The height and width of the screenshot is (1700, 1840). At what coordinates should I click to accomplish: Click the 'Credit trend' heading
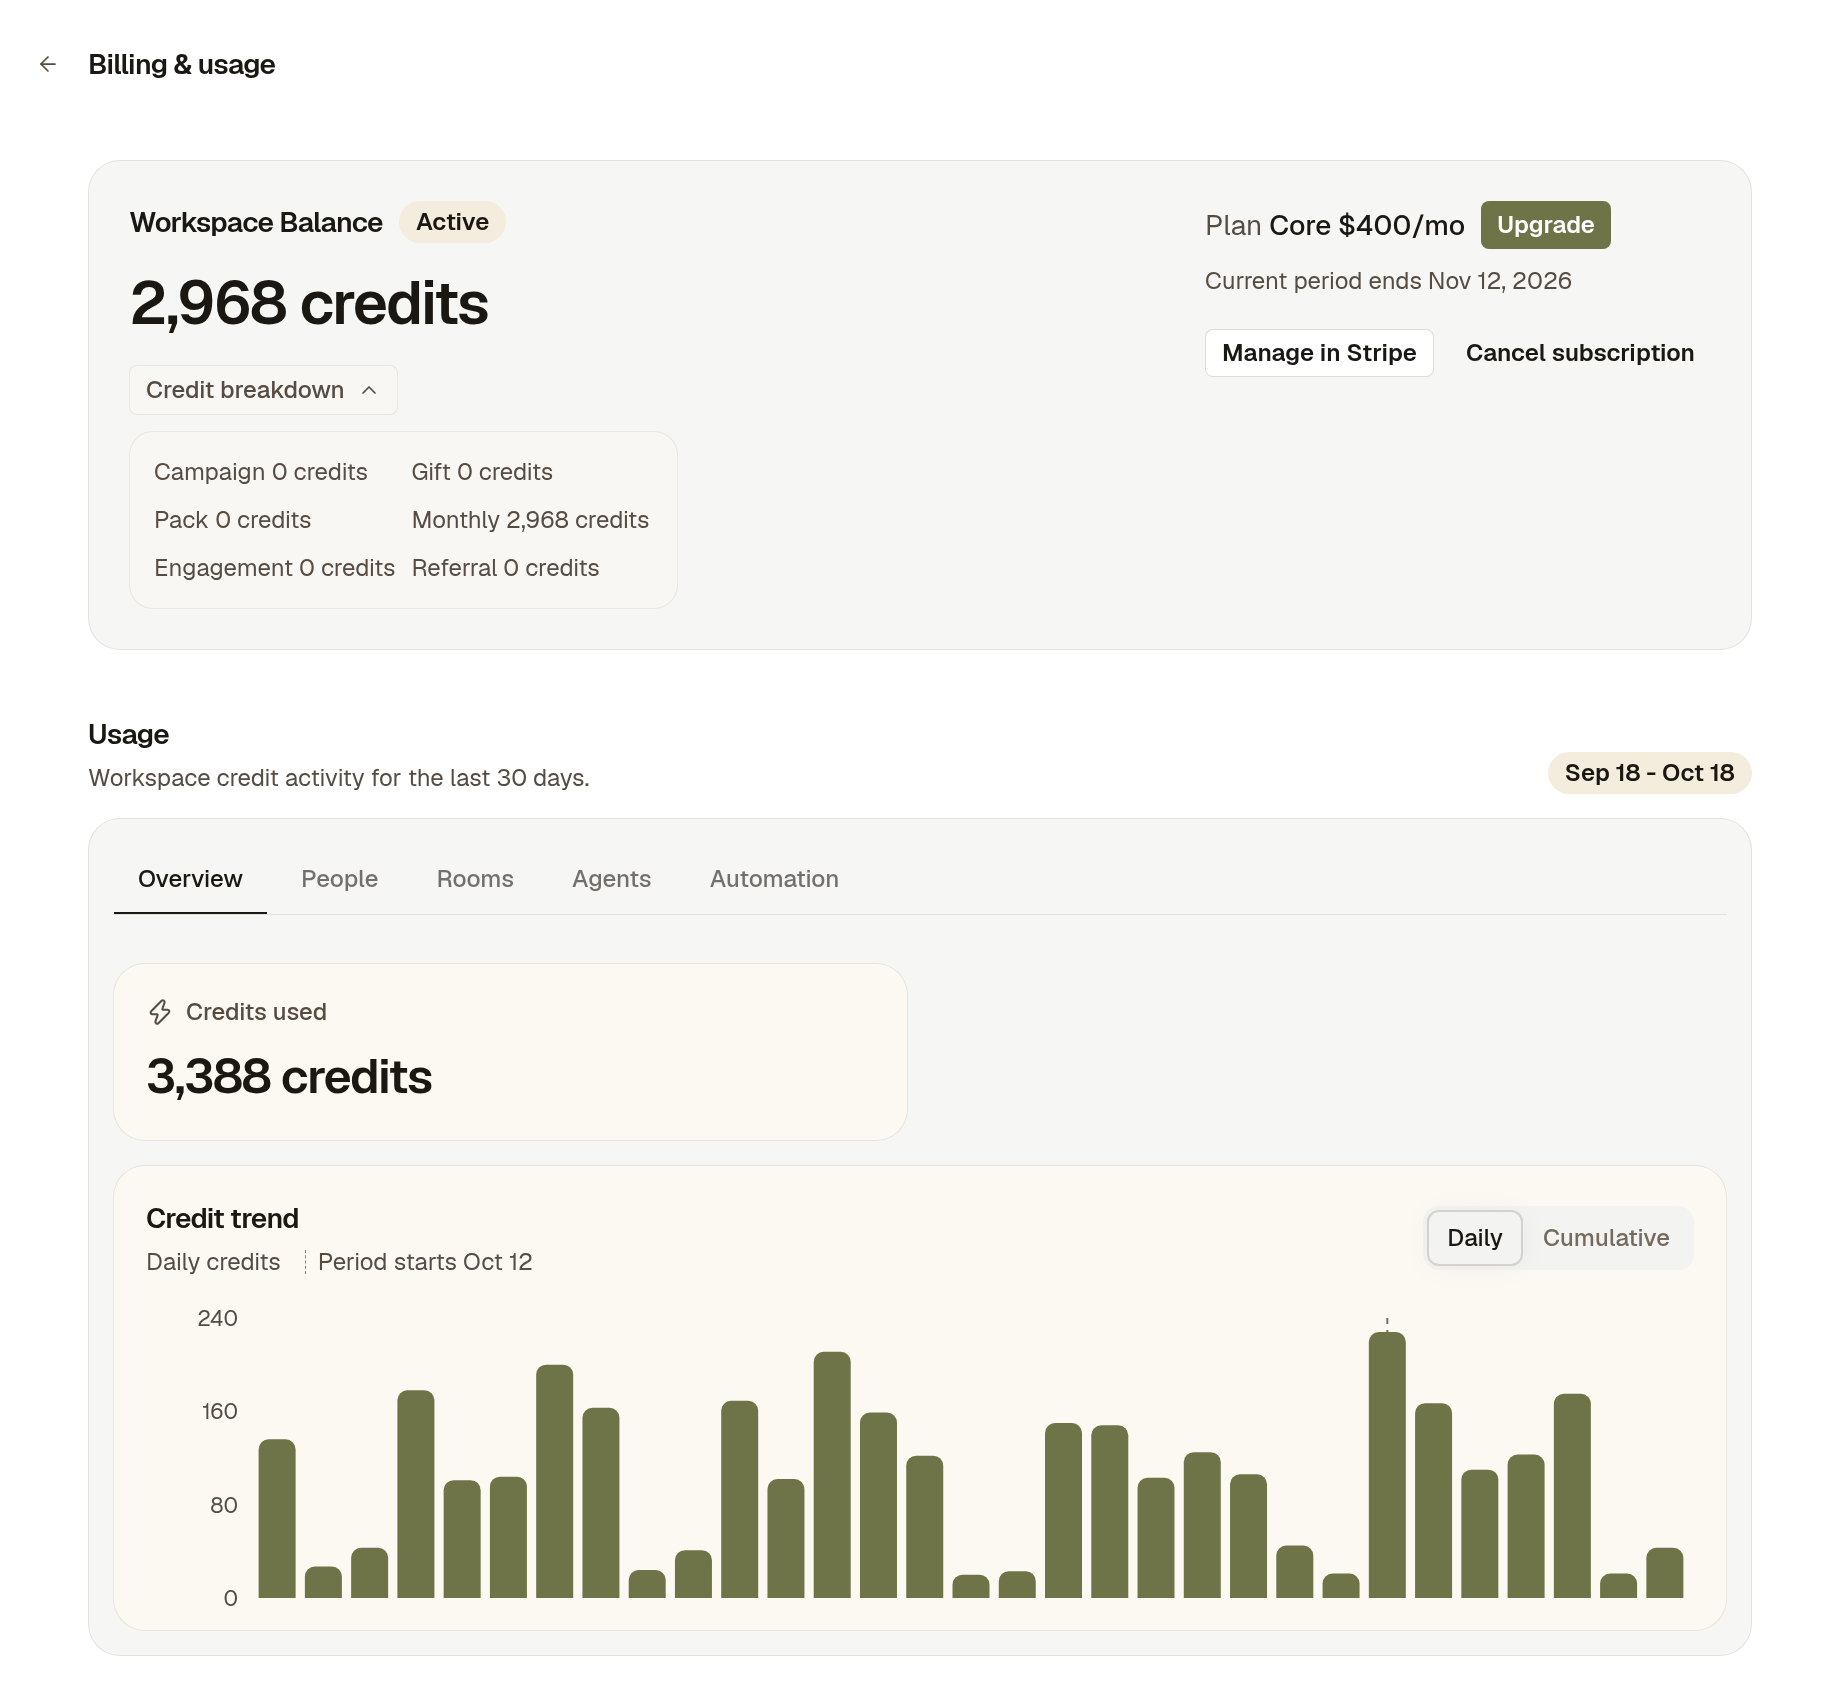[x=222, y=1218]
